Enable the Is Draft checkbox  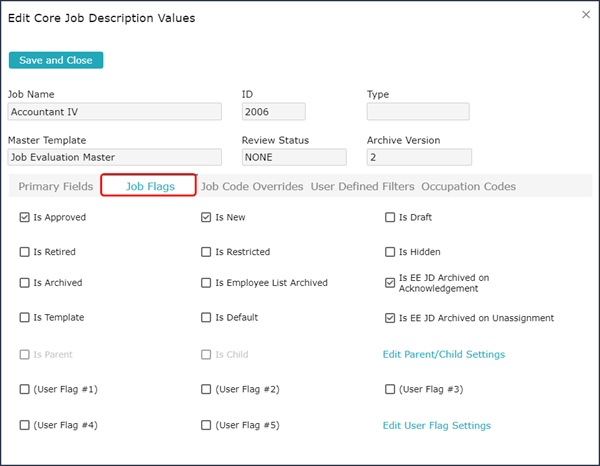(390, 217)
